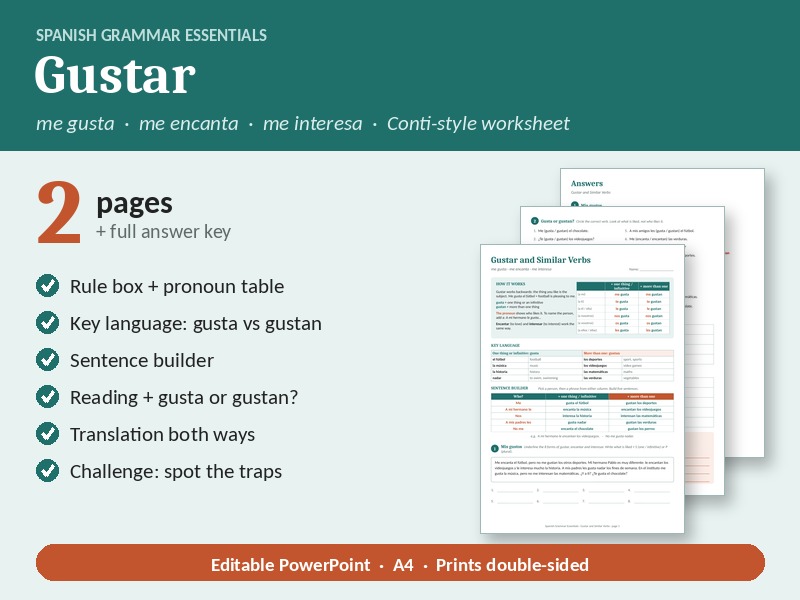This screenshot has height=600, width=800.
Task: Click 'A4' in the orange banner
Action: 403,565
